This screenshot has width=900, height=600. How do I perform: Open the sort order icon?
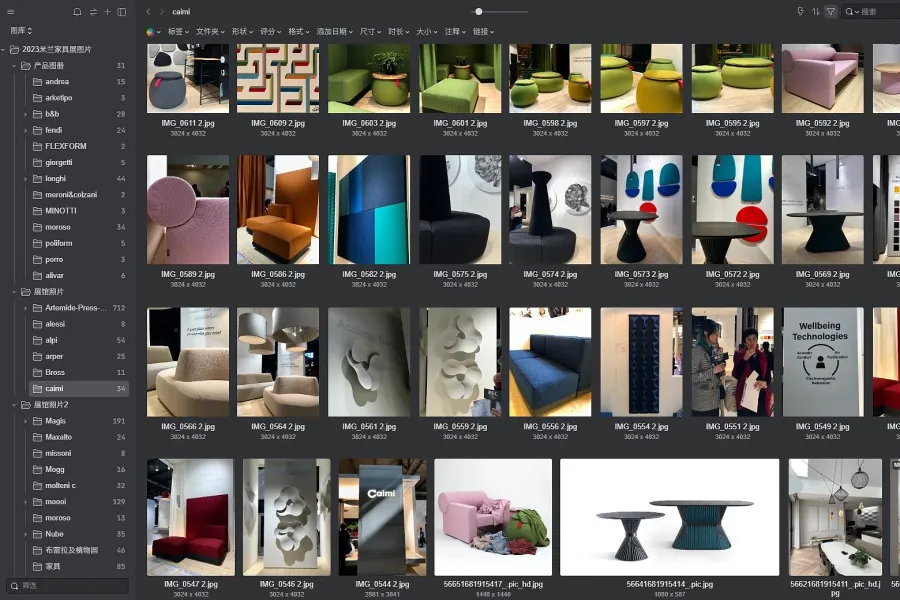pos(815,11)
